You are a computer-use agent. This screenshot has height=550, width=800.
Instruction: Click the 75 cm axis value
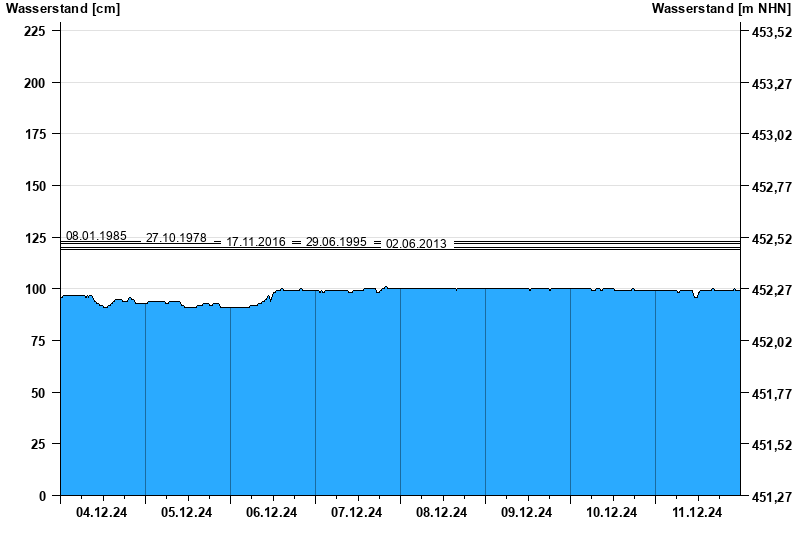(x=38, y=341)
